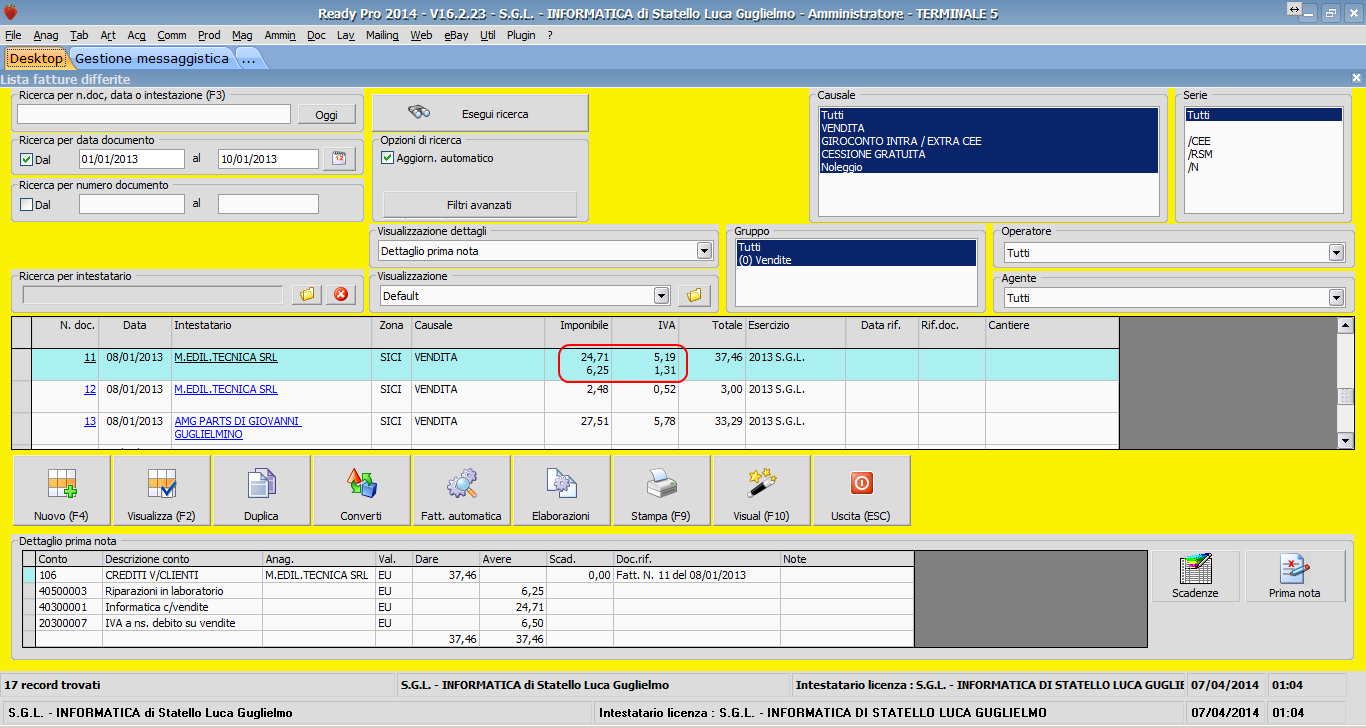Screen dimensions: 1366x728
Task: Expand the Agente dropdown
Action: point(1336,298)
